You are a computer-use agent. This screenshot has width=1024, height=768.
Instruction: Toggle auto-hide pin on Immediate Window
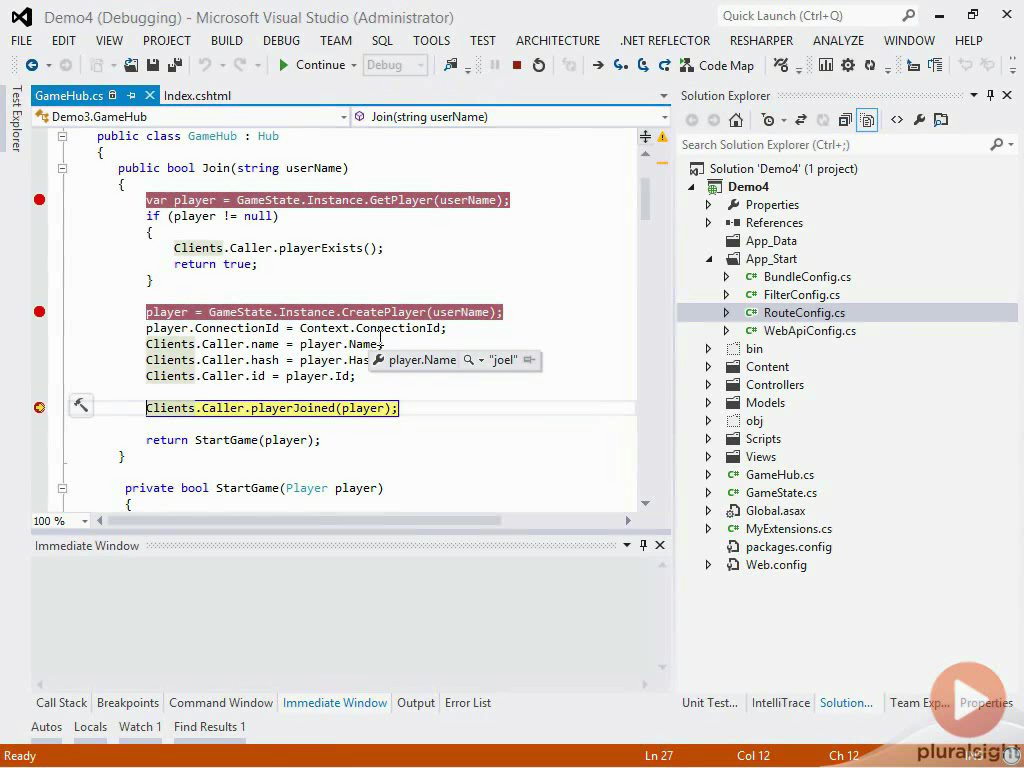click(x=643, y=545)
